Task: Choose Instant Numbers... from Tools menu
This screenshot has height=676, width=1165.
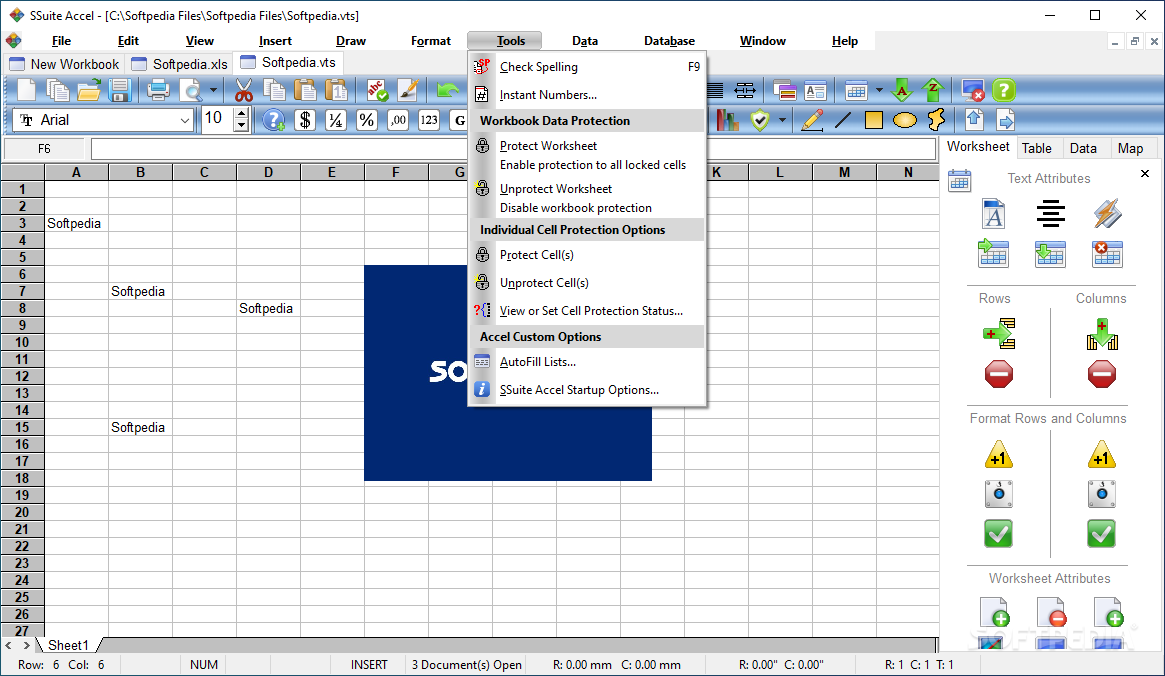Action: pos(587,95)
